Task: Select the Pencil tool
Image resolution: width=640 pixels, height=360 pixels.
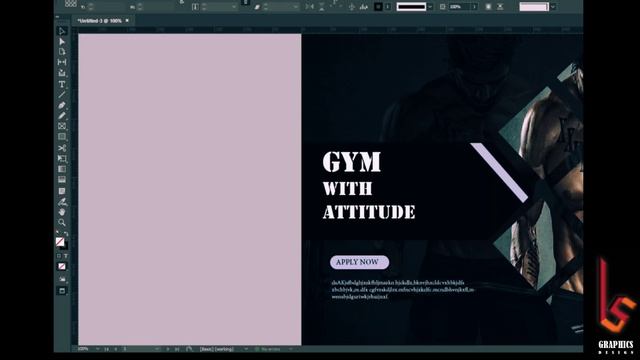Action: (62, 116)
